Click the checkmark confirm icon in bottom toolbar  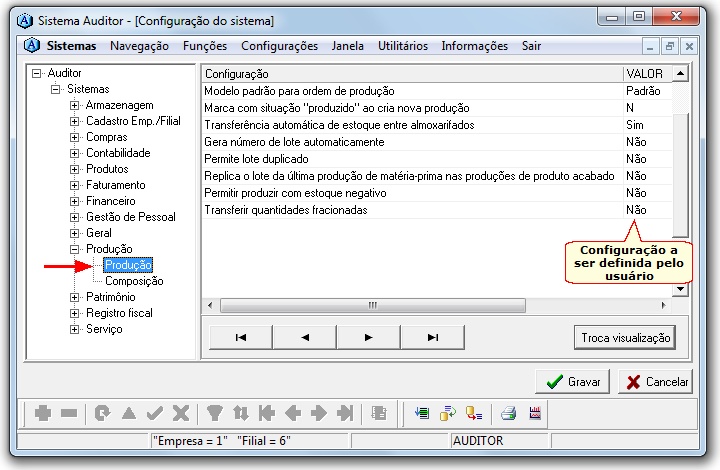[x=154, y=413]
